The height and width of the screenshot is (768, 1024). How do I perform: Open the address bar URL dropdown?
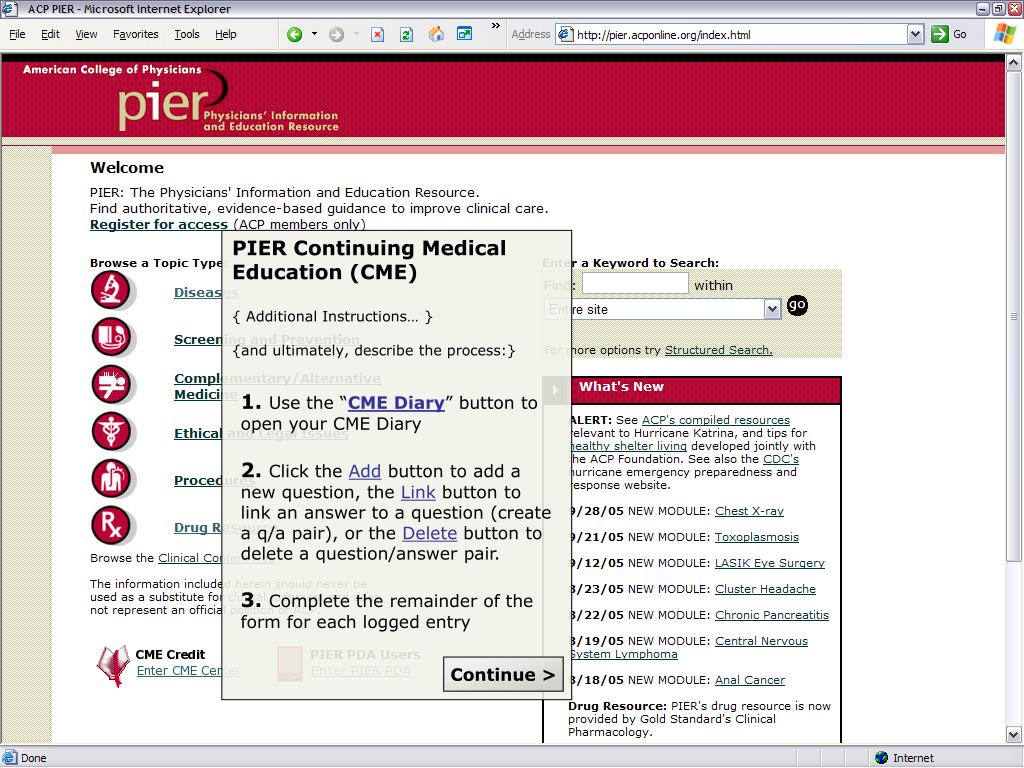pos(916,35)
